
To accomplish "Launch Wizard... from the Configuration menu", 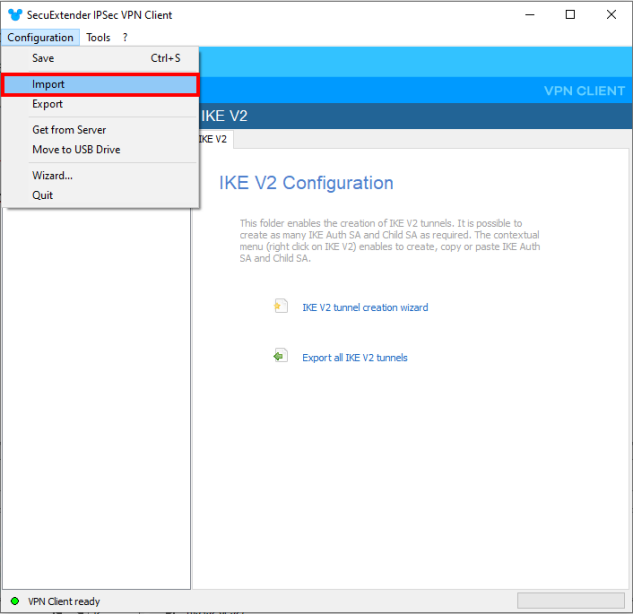I will tap(52, 176).
